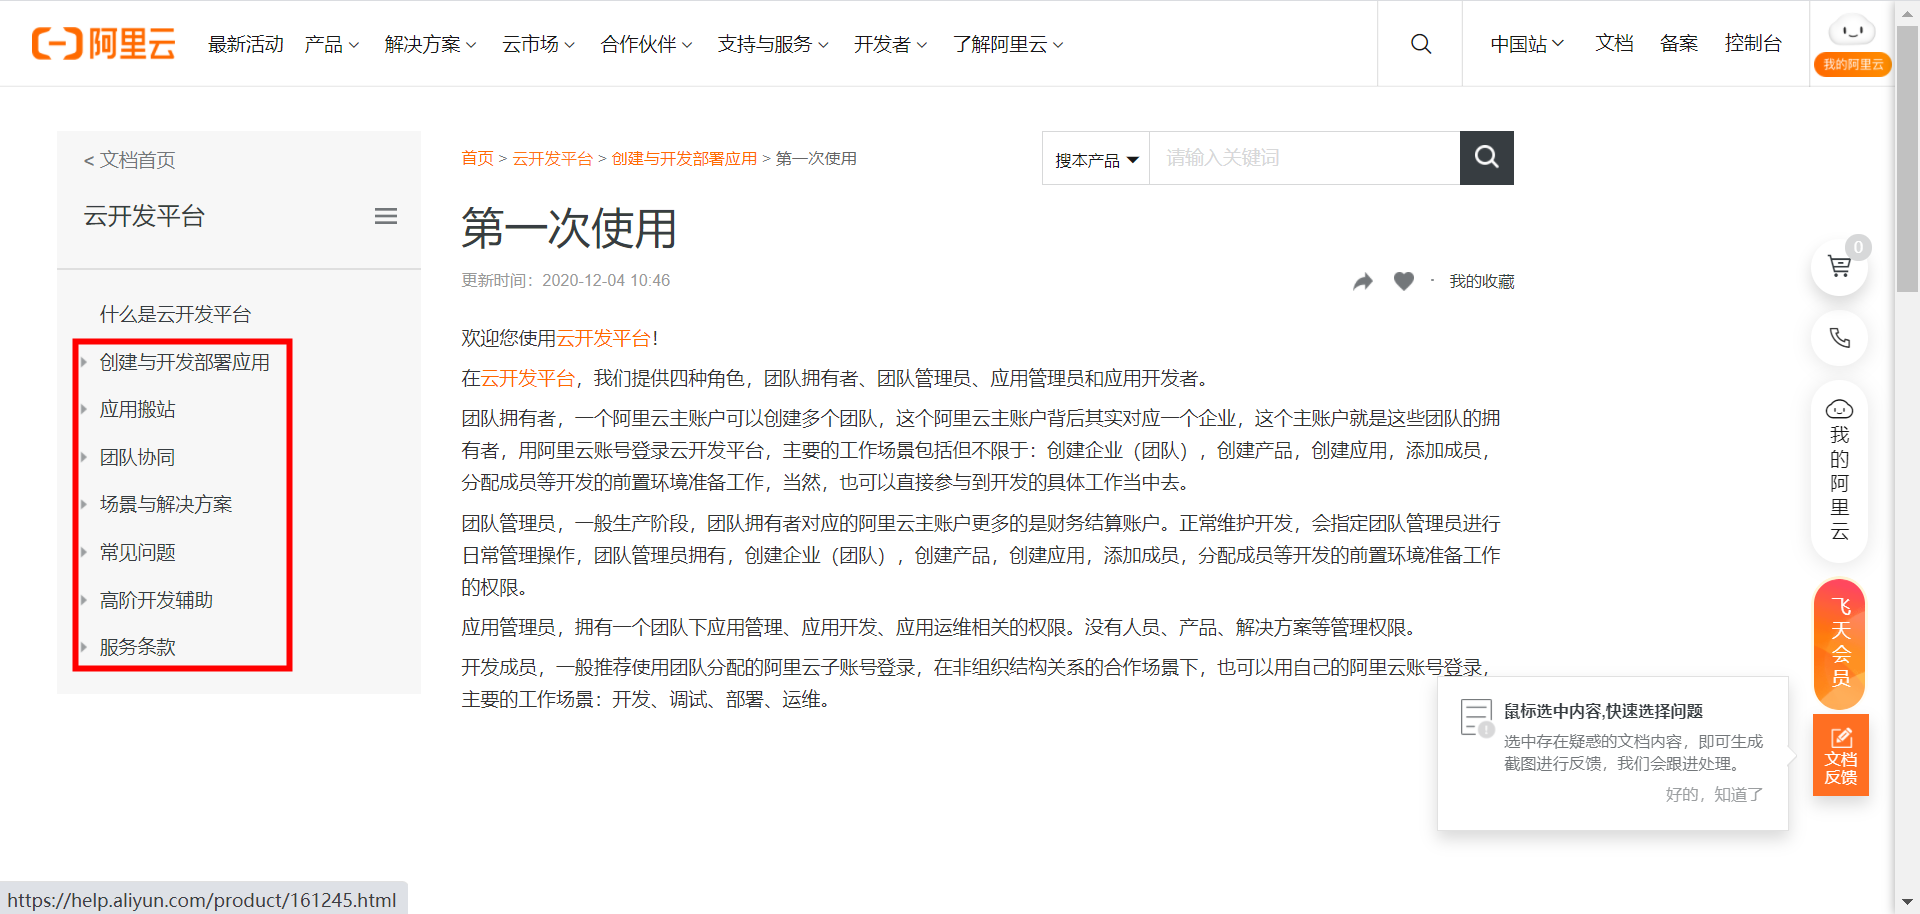Click the 我的阿里云 avatar in header
This screenshot has height=914, width=1920.
[x=1852, y=44]
